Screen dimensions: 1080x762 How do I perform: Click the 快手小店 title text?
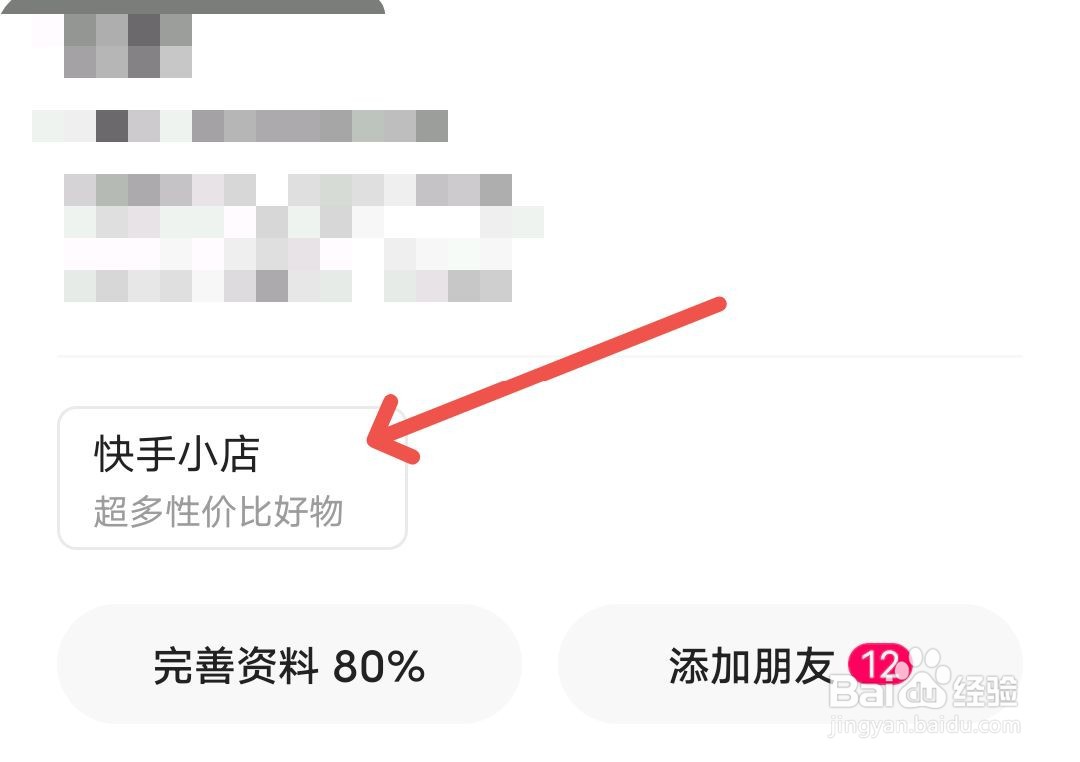pyautogui.click(x=176, y=454)
